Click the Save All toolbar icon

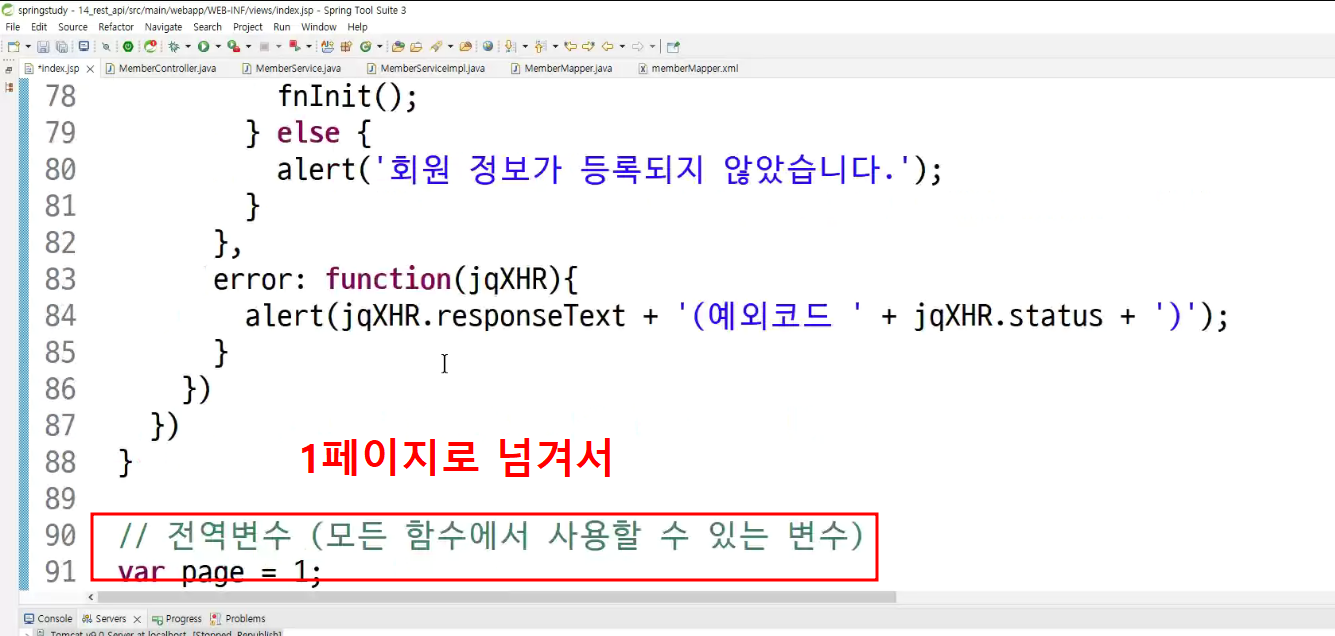[62, 46]
